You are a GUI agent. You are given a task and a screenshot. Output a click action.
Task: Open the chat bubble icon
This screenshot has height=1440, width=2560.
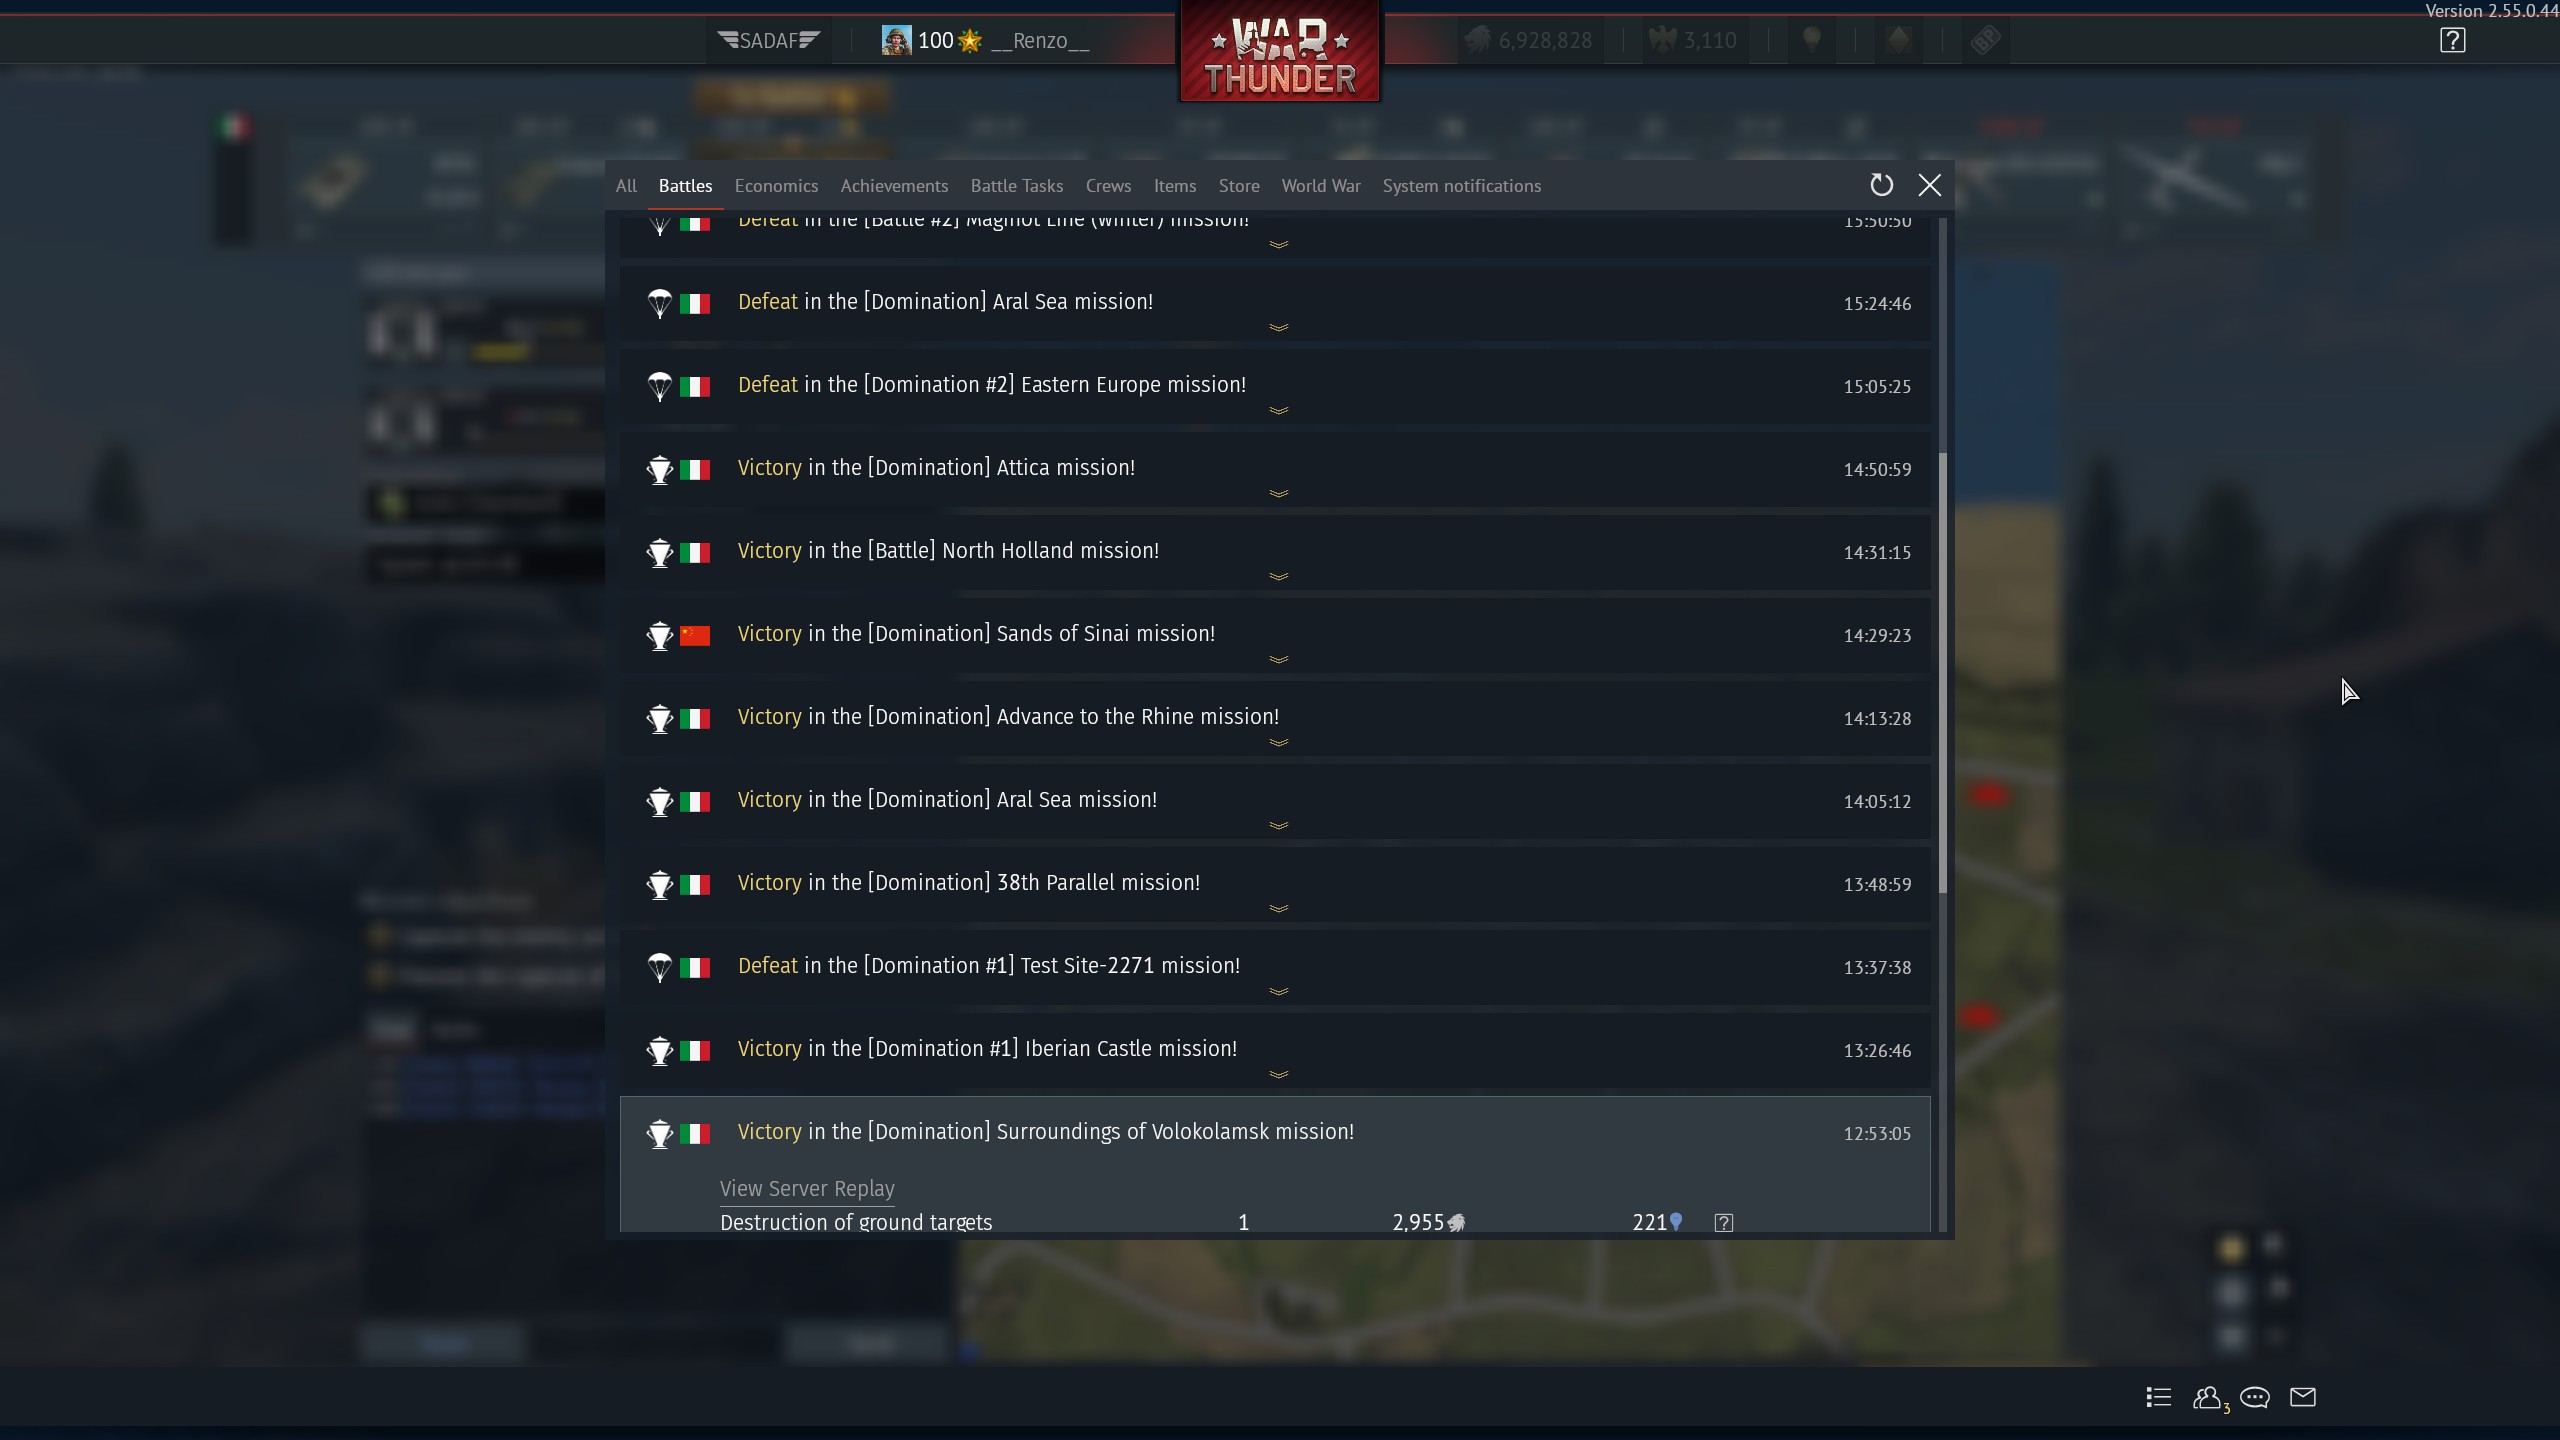(2255, 1397)
